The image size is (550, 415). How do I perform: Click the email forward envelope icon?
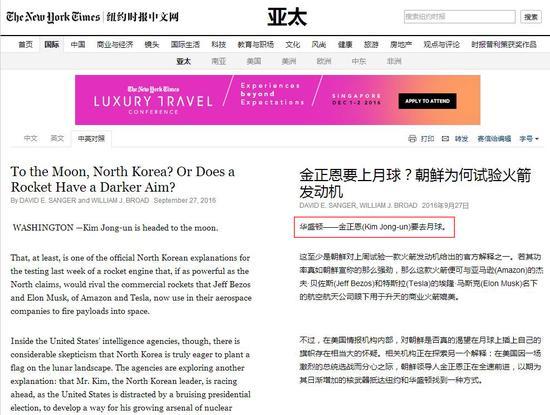point(445,139)
